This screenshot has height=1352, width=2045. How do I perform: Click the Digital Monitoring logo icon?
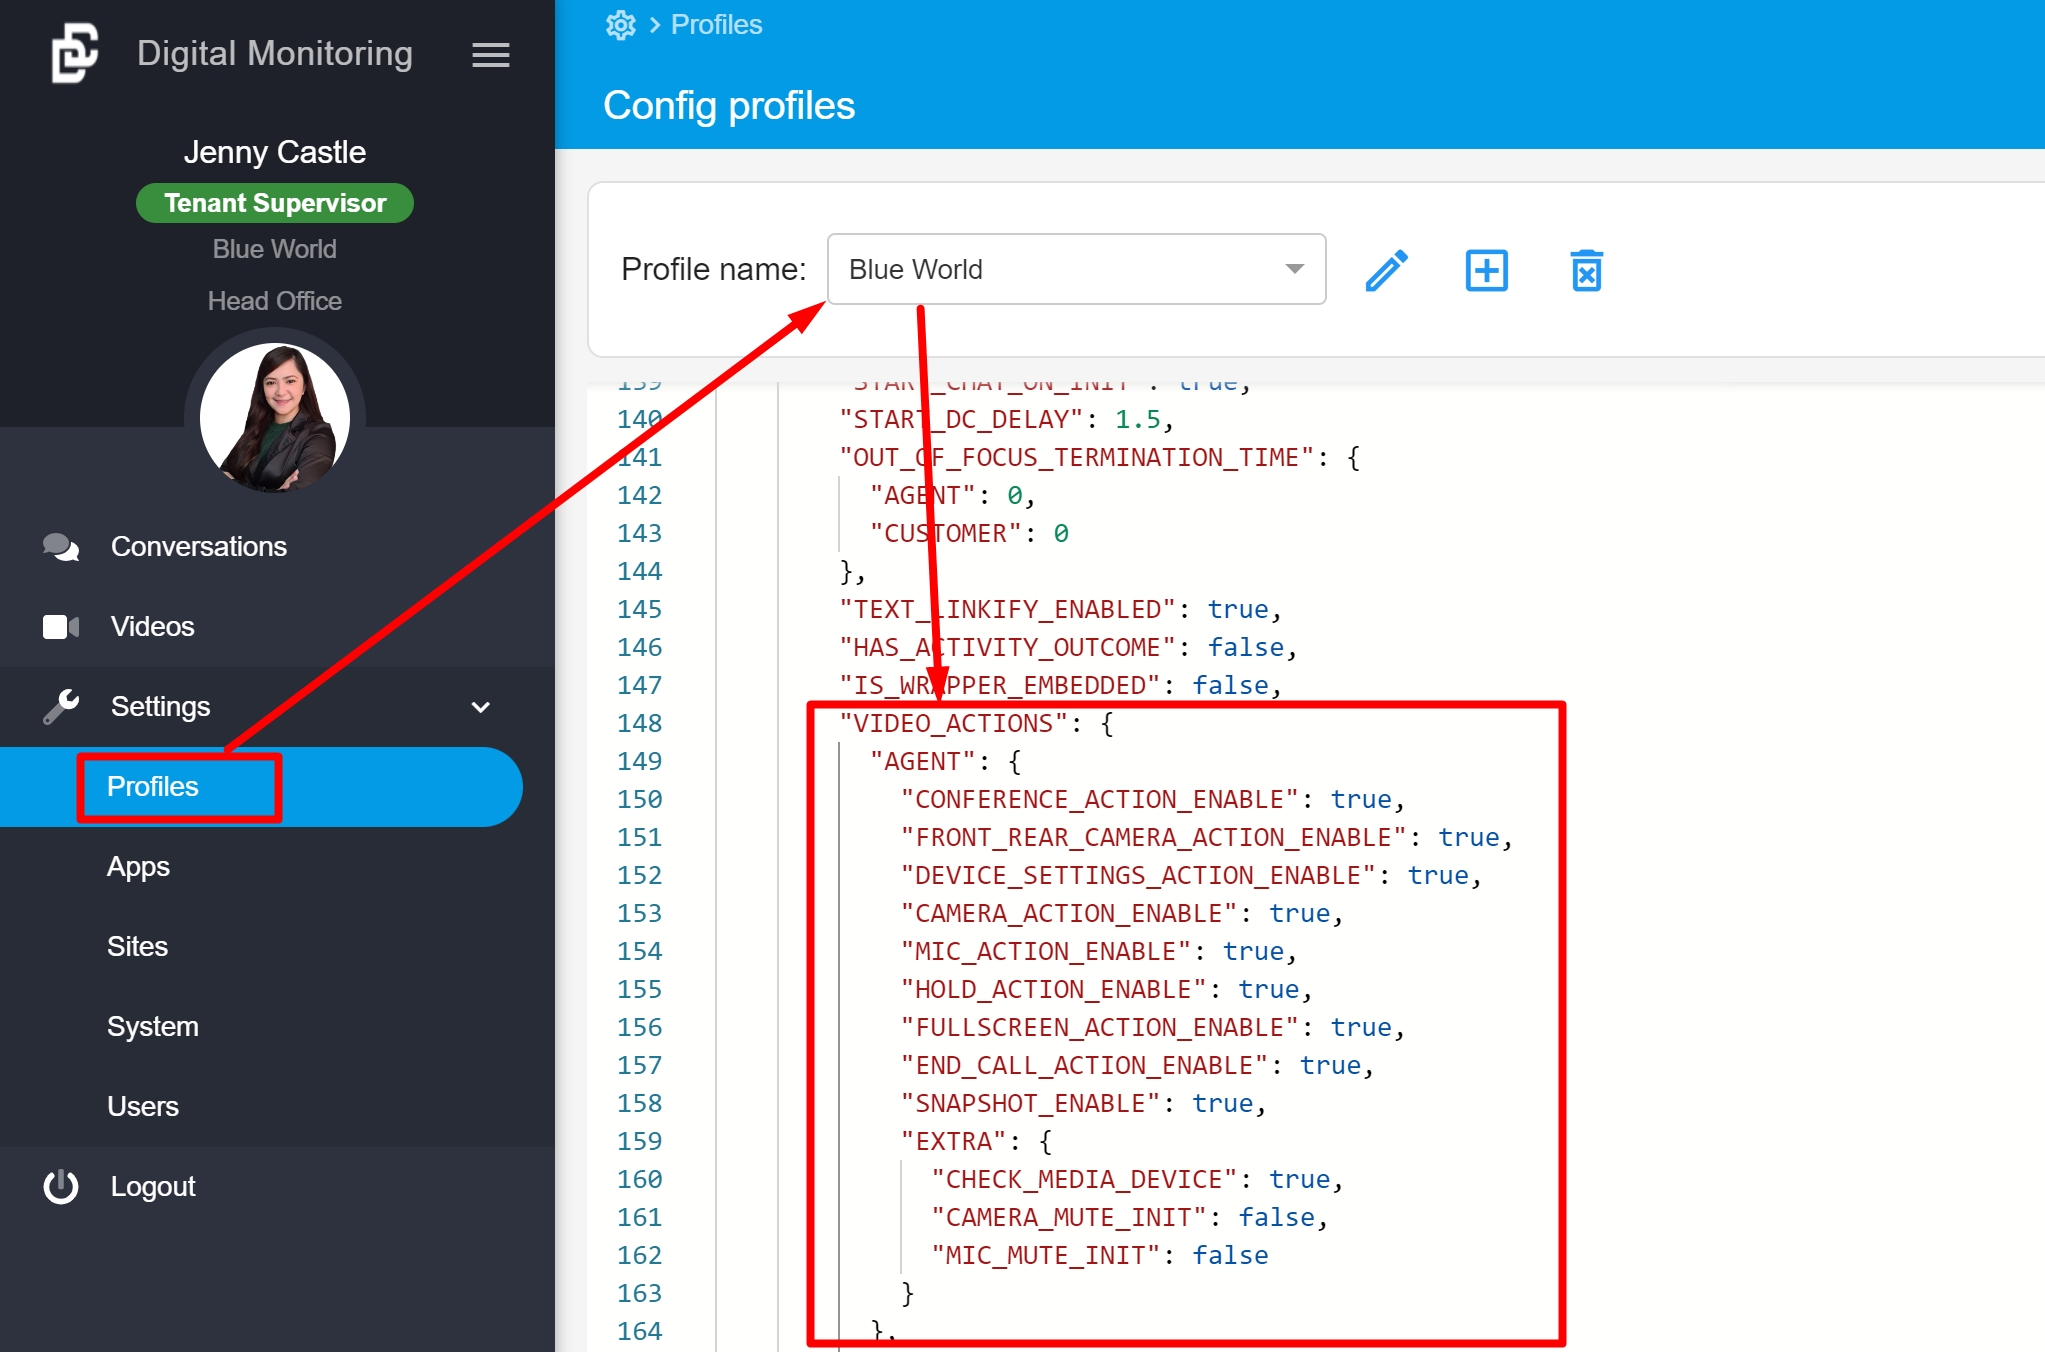pyautogui.click(x=75, y=53)
